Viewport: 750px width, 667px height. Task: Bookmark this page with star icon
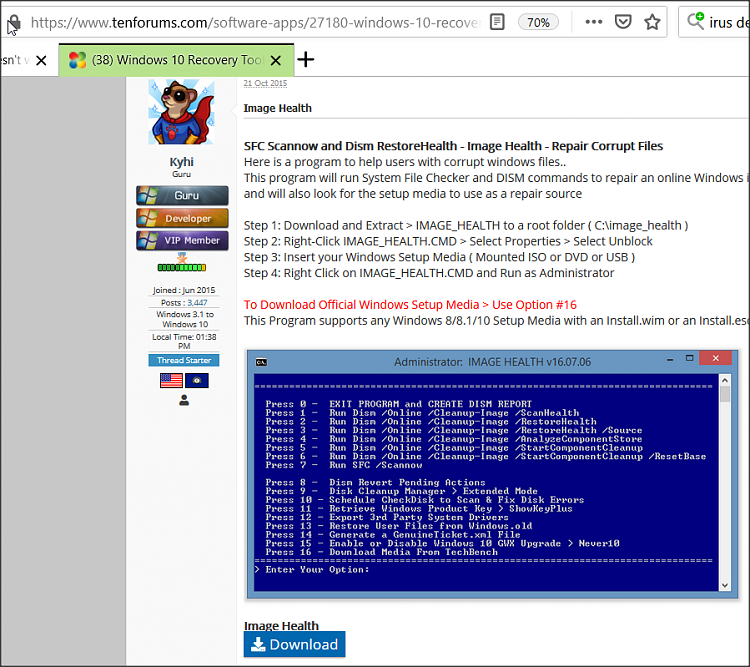tap(652, 22)
